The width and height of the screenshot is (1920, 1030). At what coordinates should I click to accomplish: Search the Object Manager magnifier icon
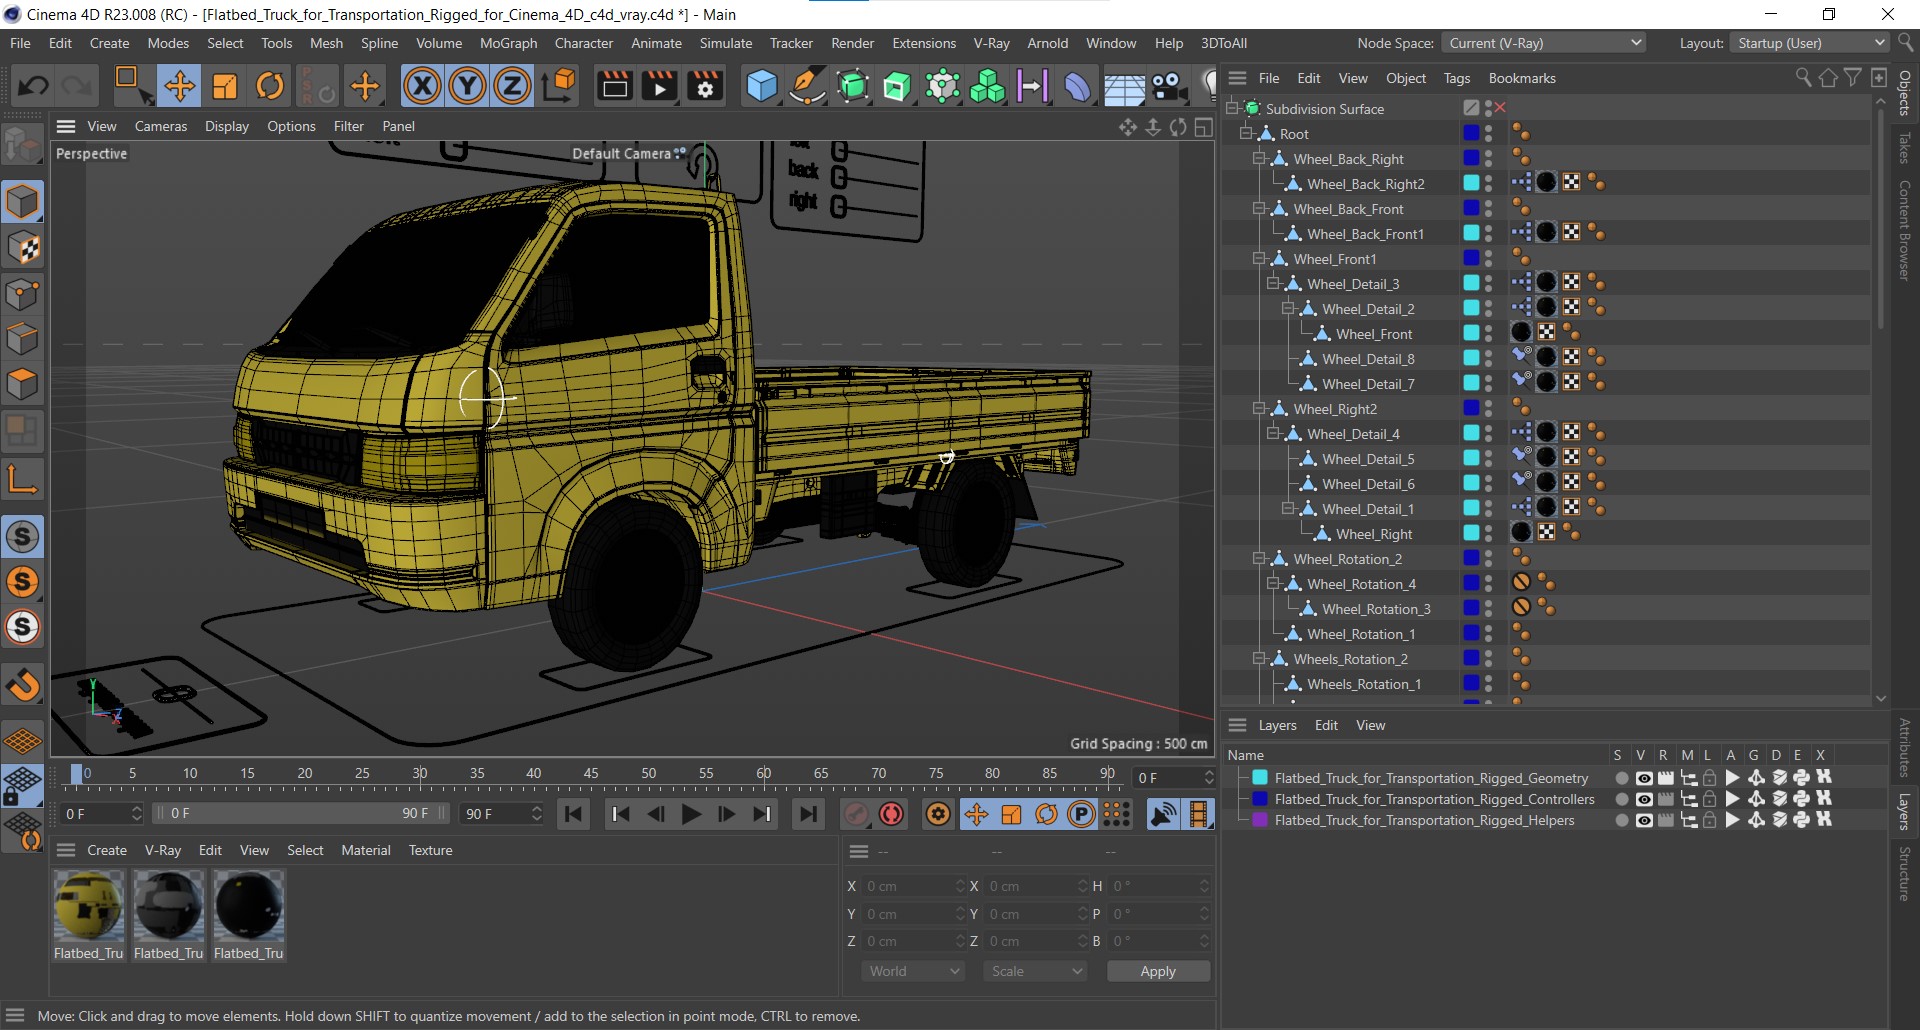coord(1803,78)
